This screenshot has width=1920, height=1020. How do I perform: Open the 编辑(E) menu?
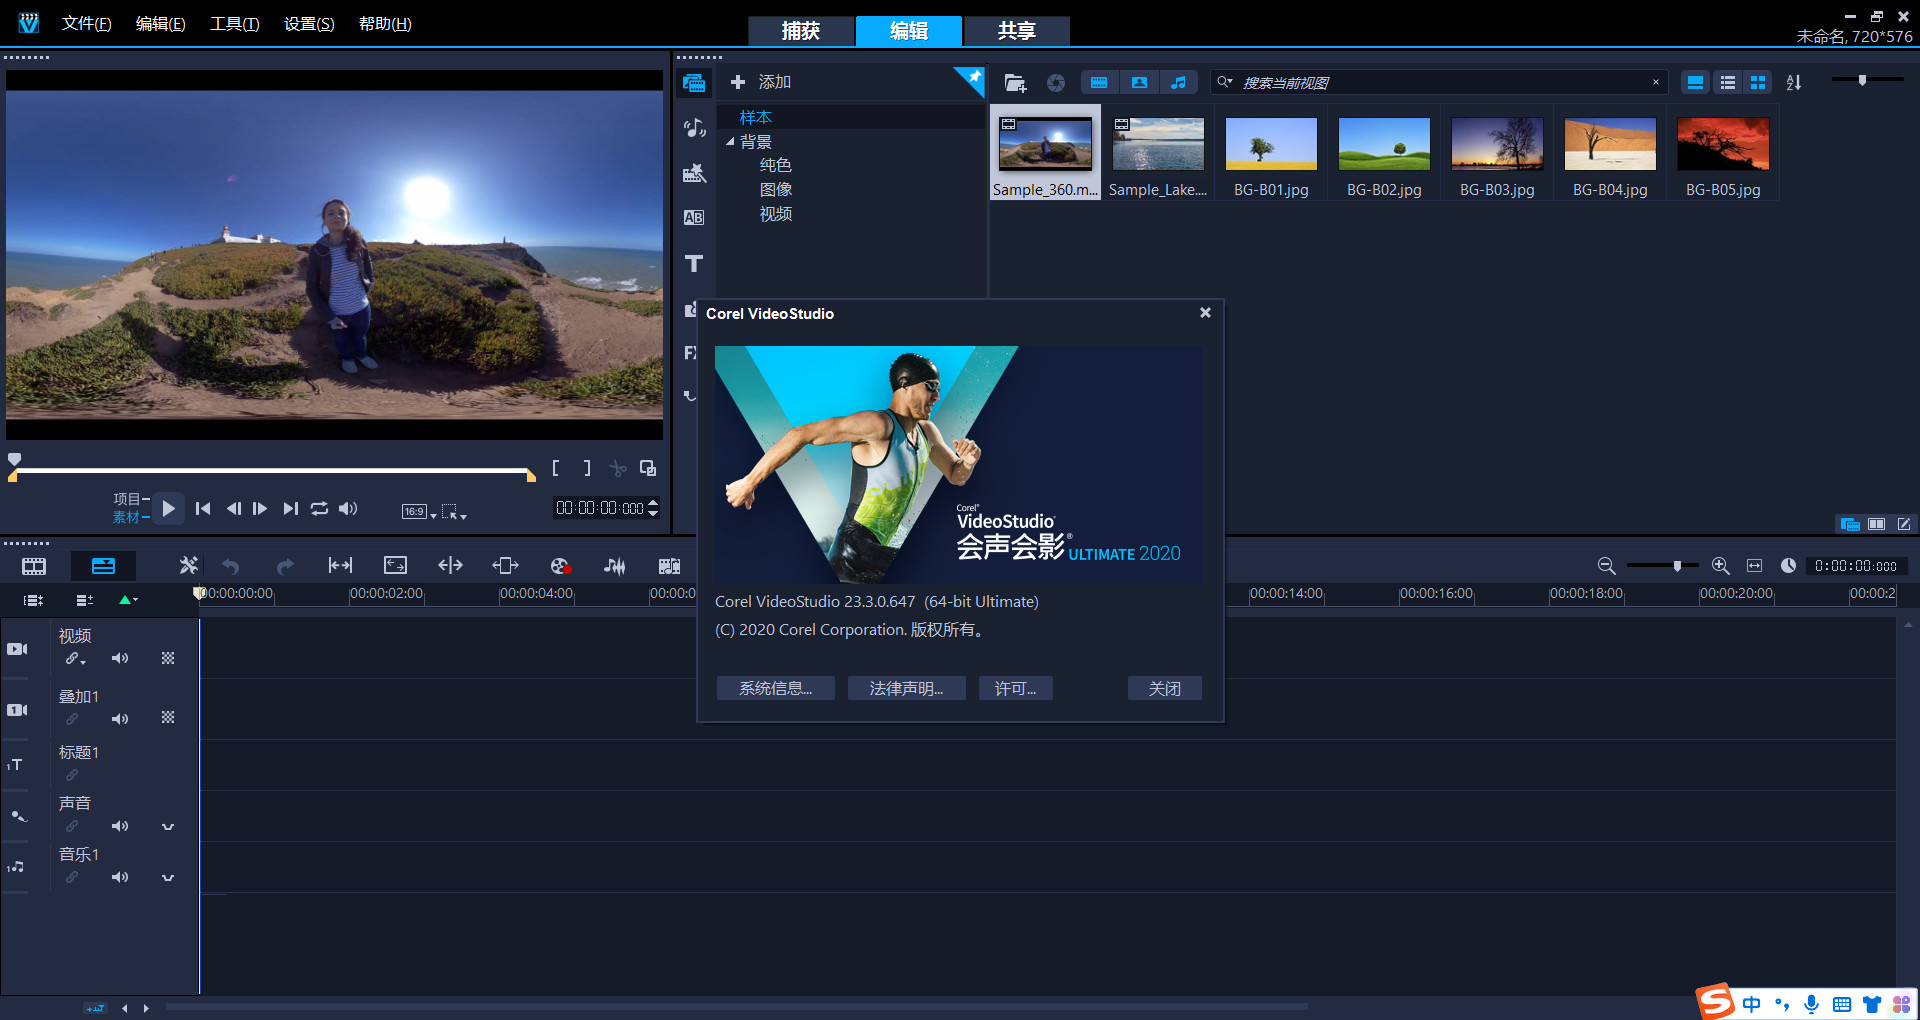coord(160,23)
